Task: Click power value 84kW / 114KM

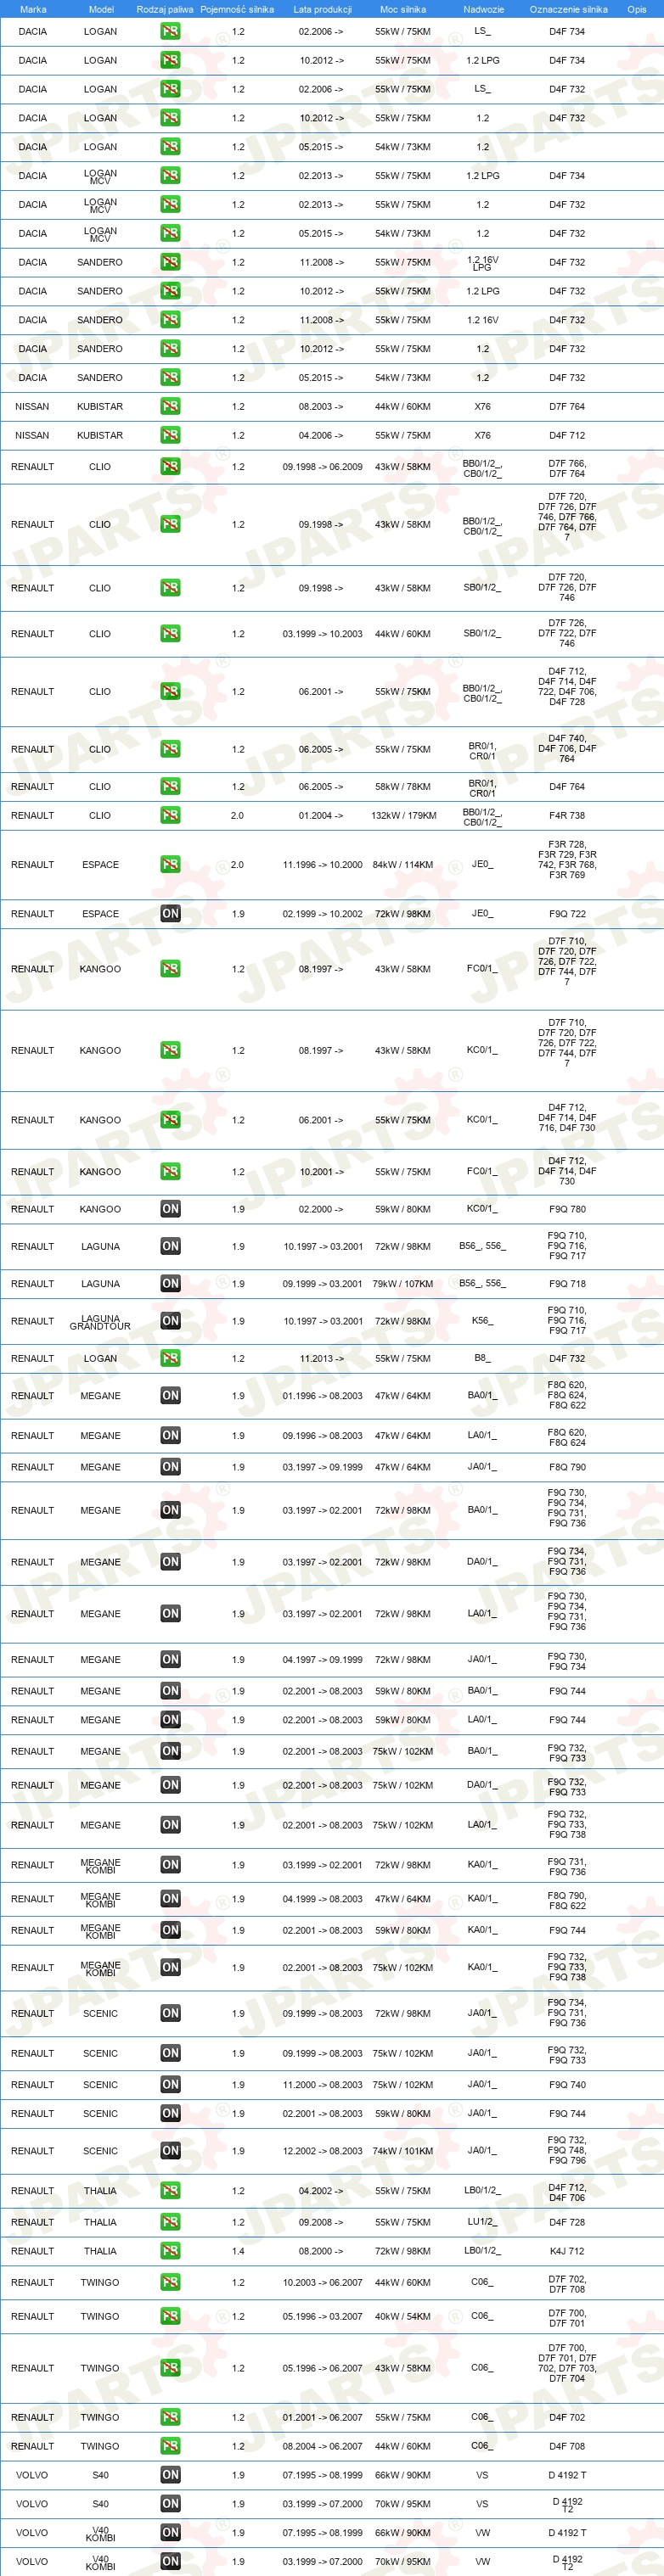Action: point(403,864)
